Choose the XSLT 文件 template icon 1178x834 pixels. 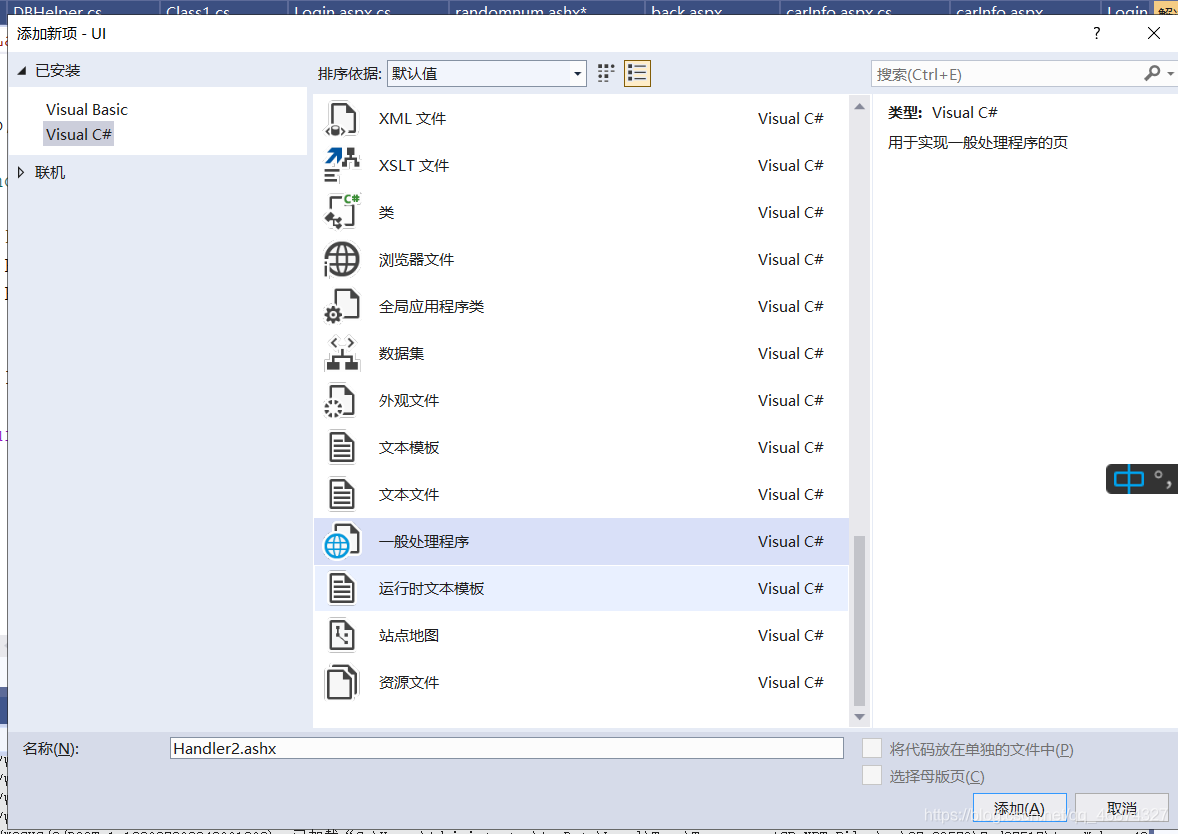[342, 165]
